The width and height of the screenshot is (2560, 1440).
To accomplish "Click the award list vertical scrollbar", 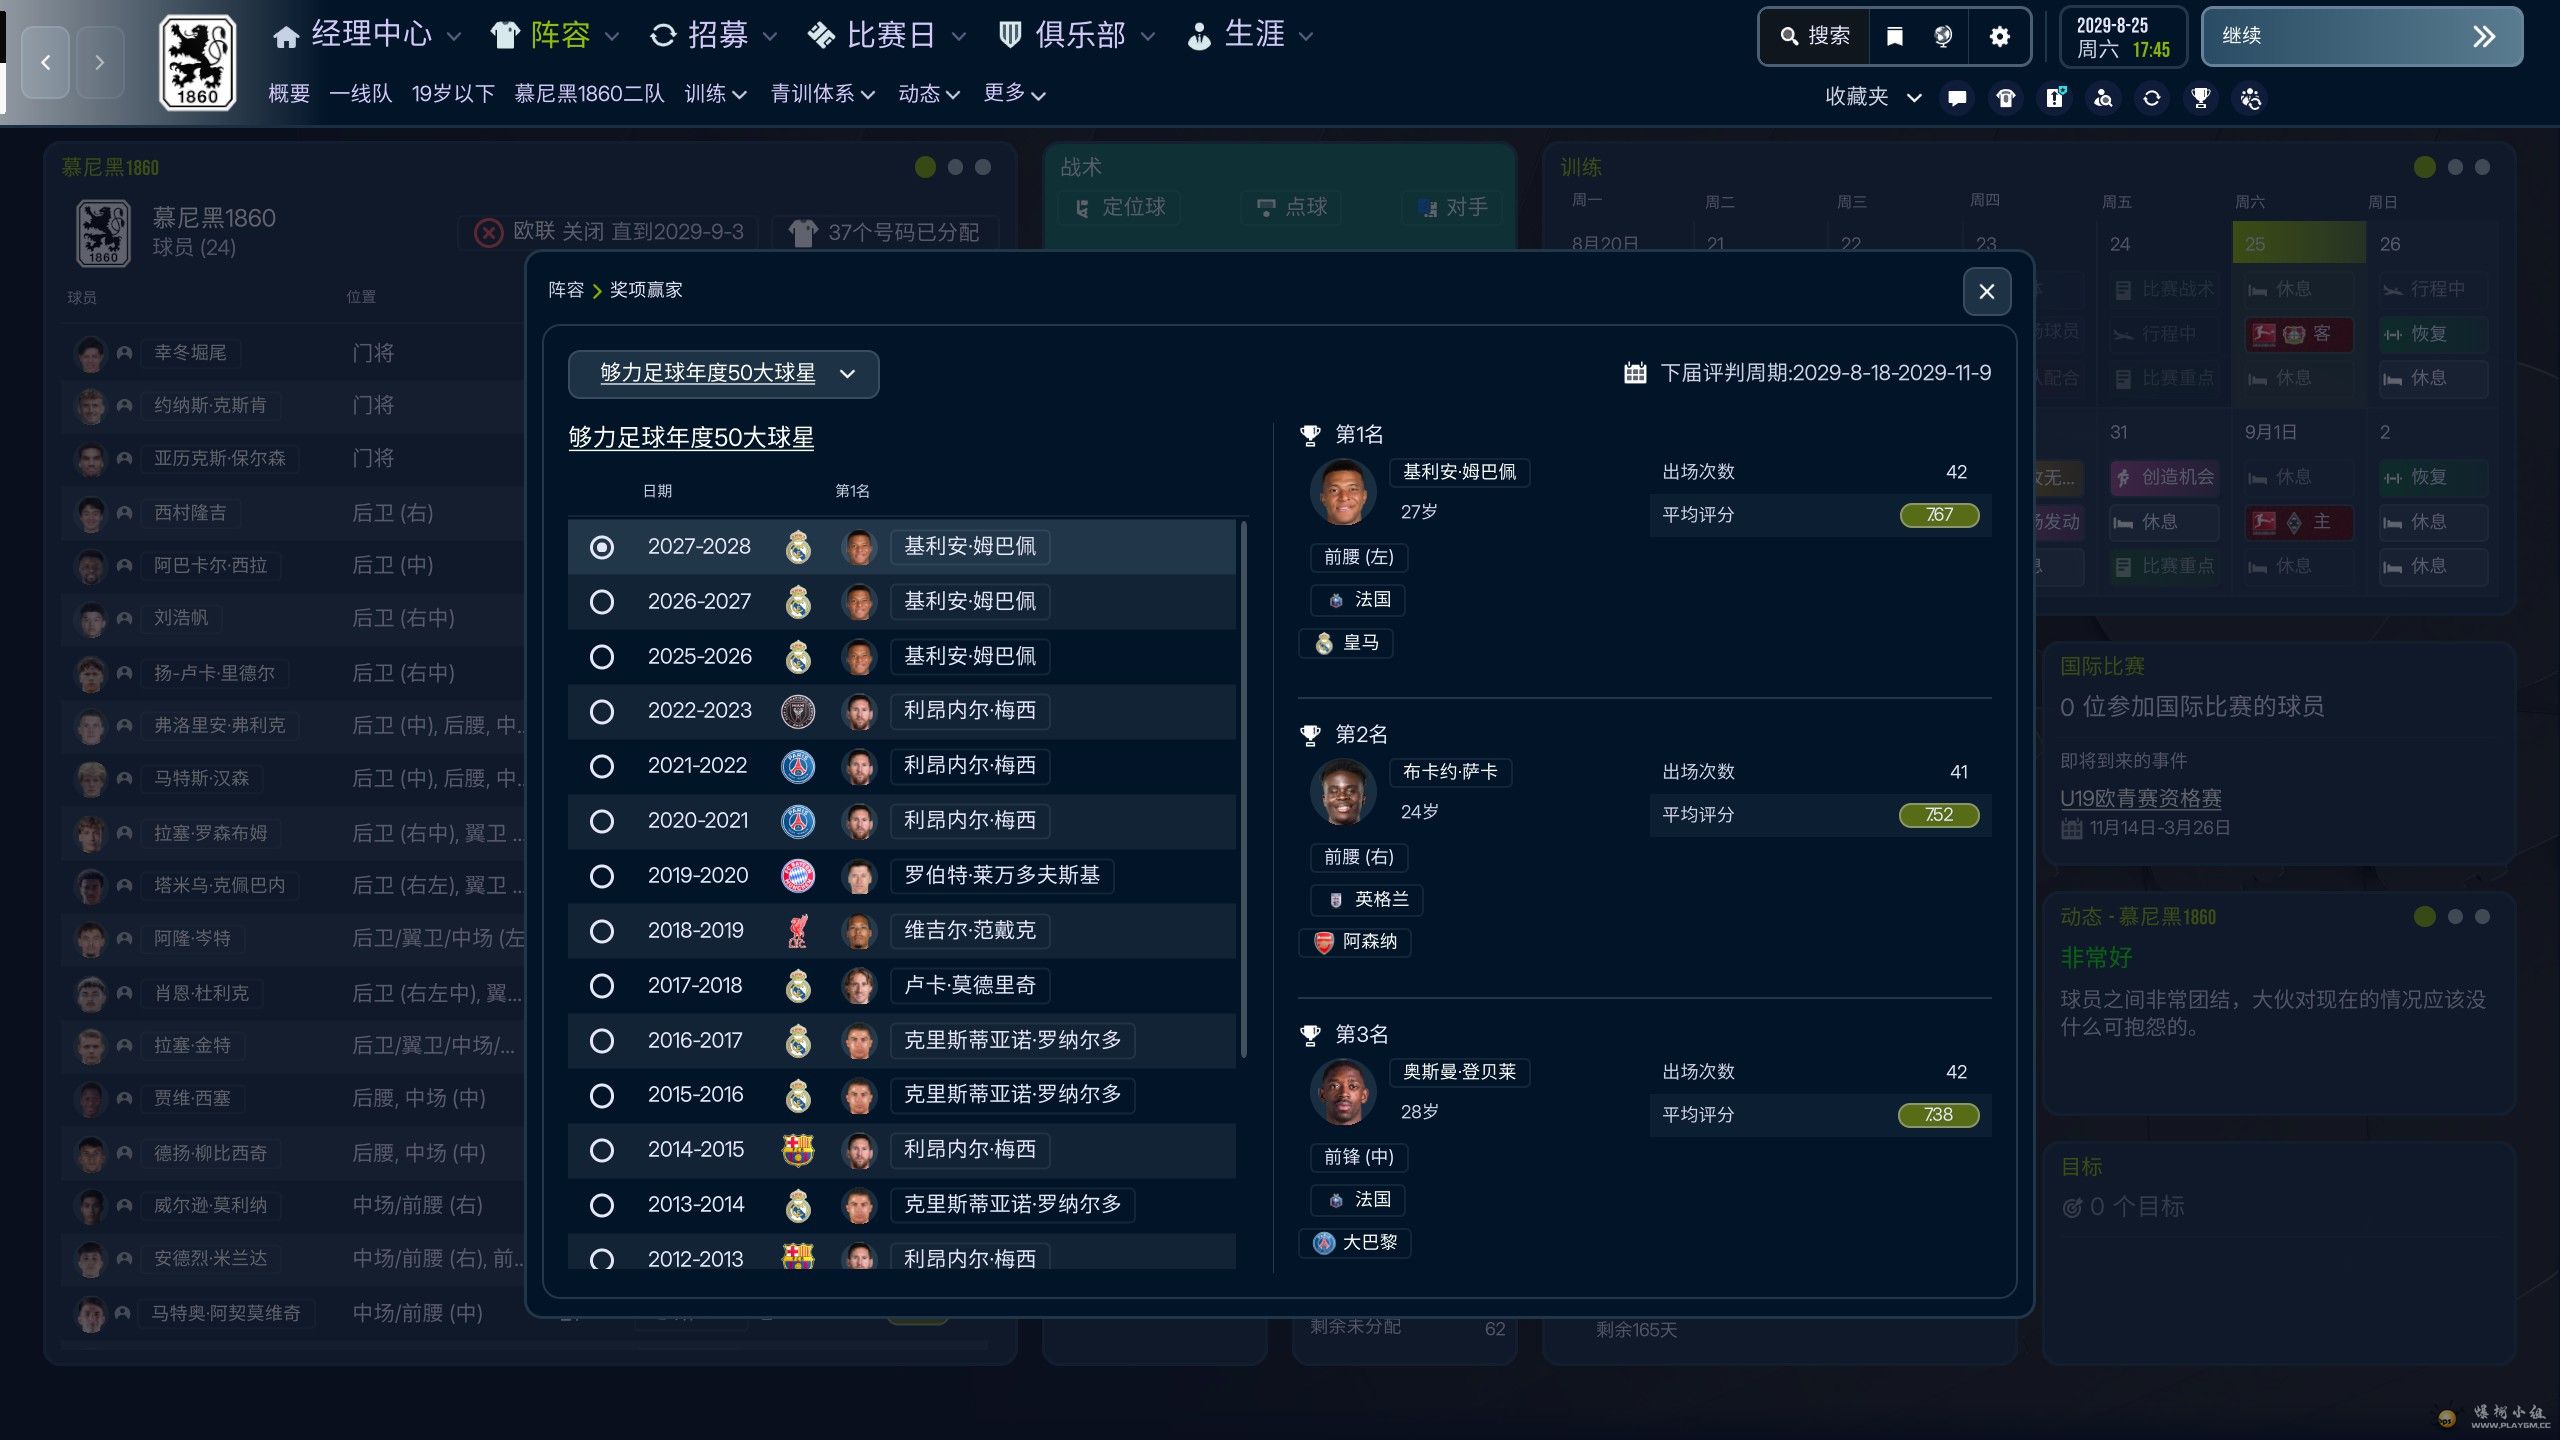I will [1243, 790].
